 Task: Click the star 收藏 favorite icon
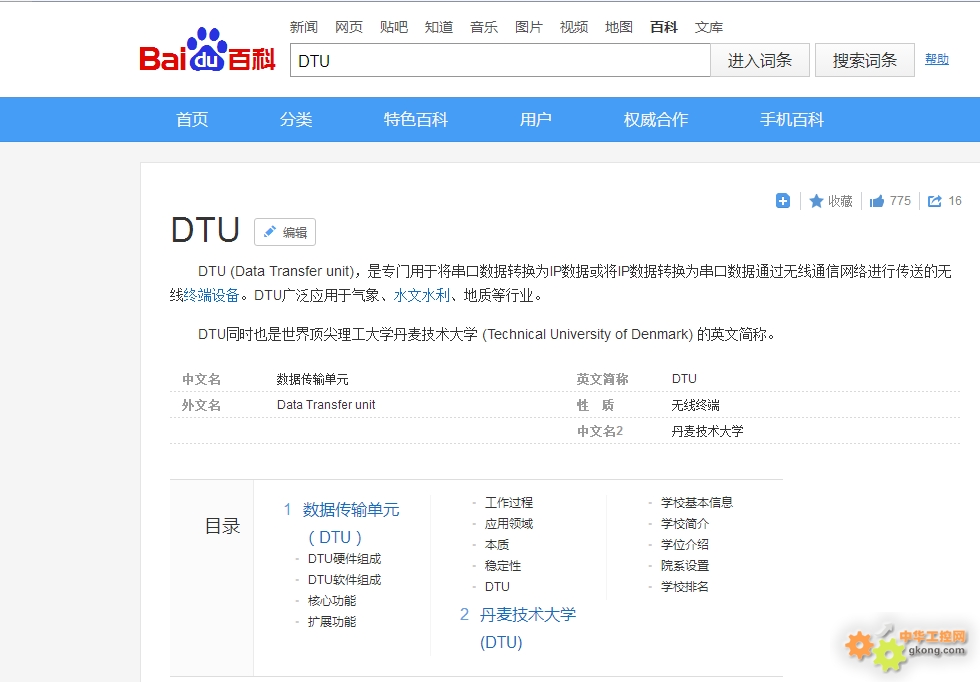pyautogui.click(x=816, y=201)
